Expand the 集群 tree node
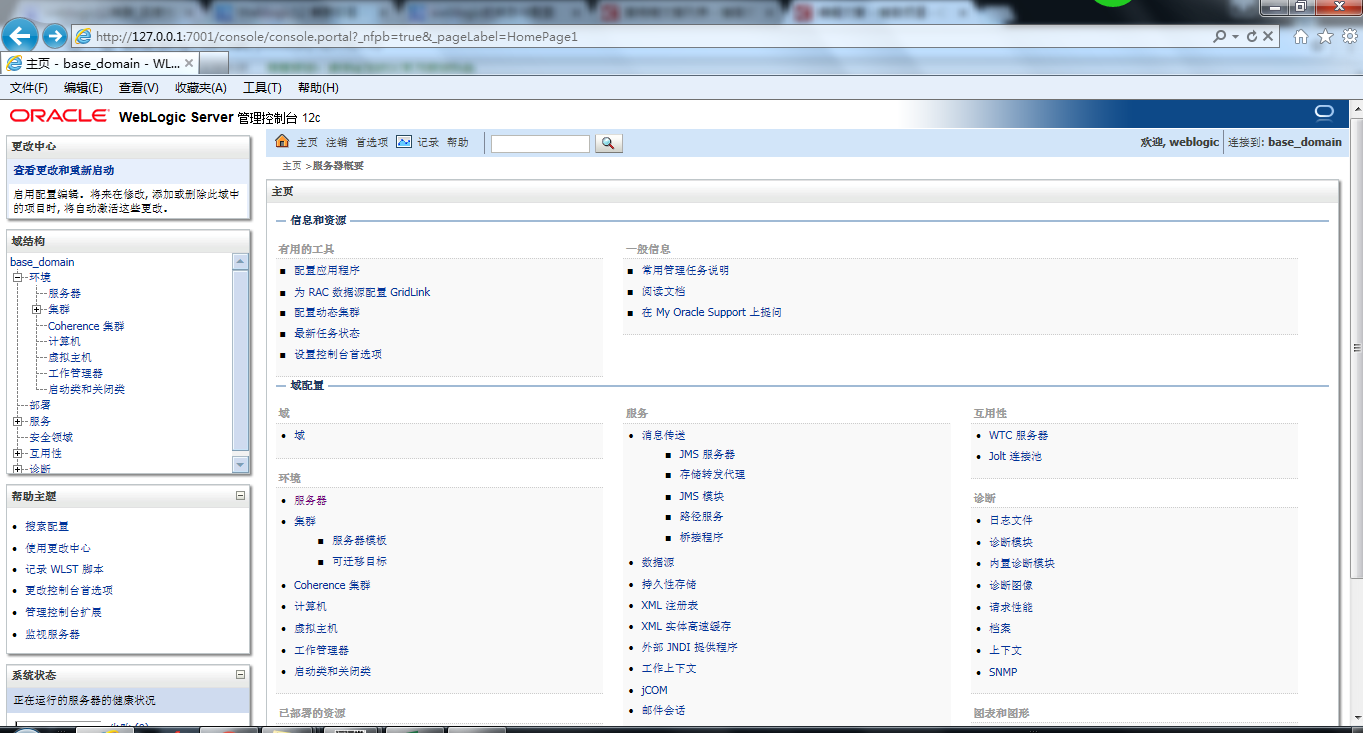Image resolution: width=1363 pixels, height=733 pixels. click(37, 309)
